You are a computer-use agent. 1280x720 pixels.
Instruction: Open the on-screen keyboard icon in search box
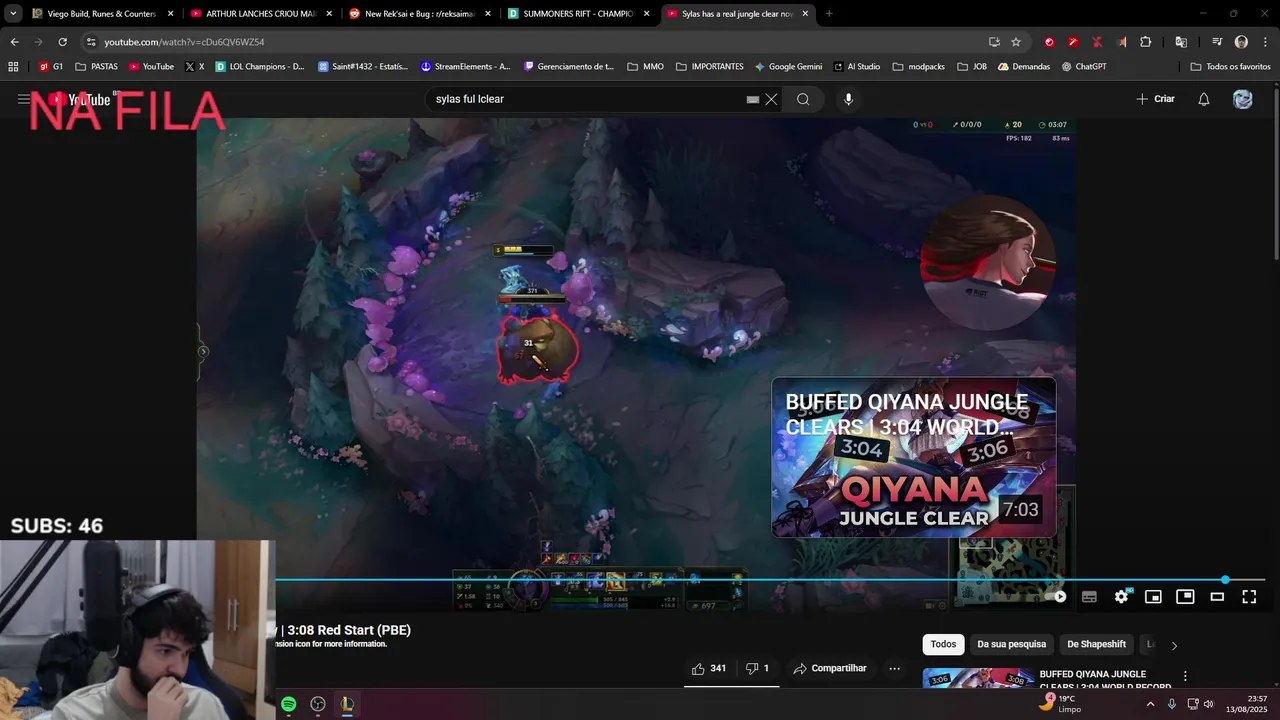point(752,99)
